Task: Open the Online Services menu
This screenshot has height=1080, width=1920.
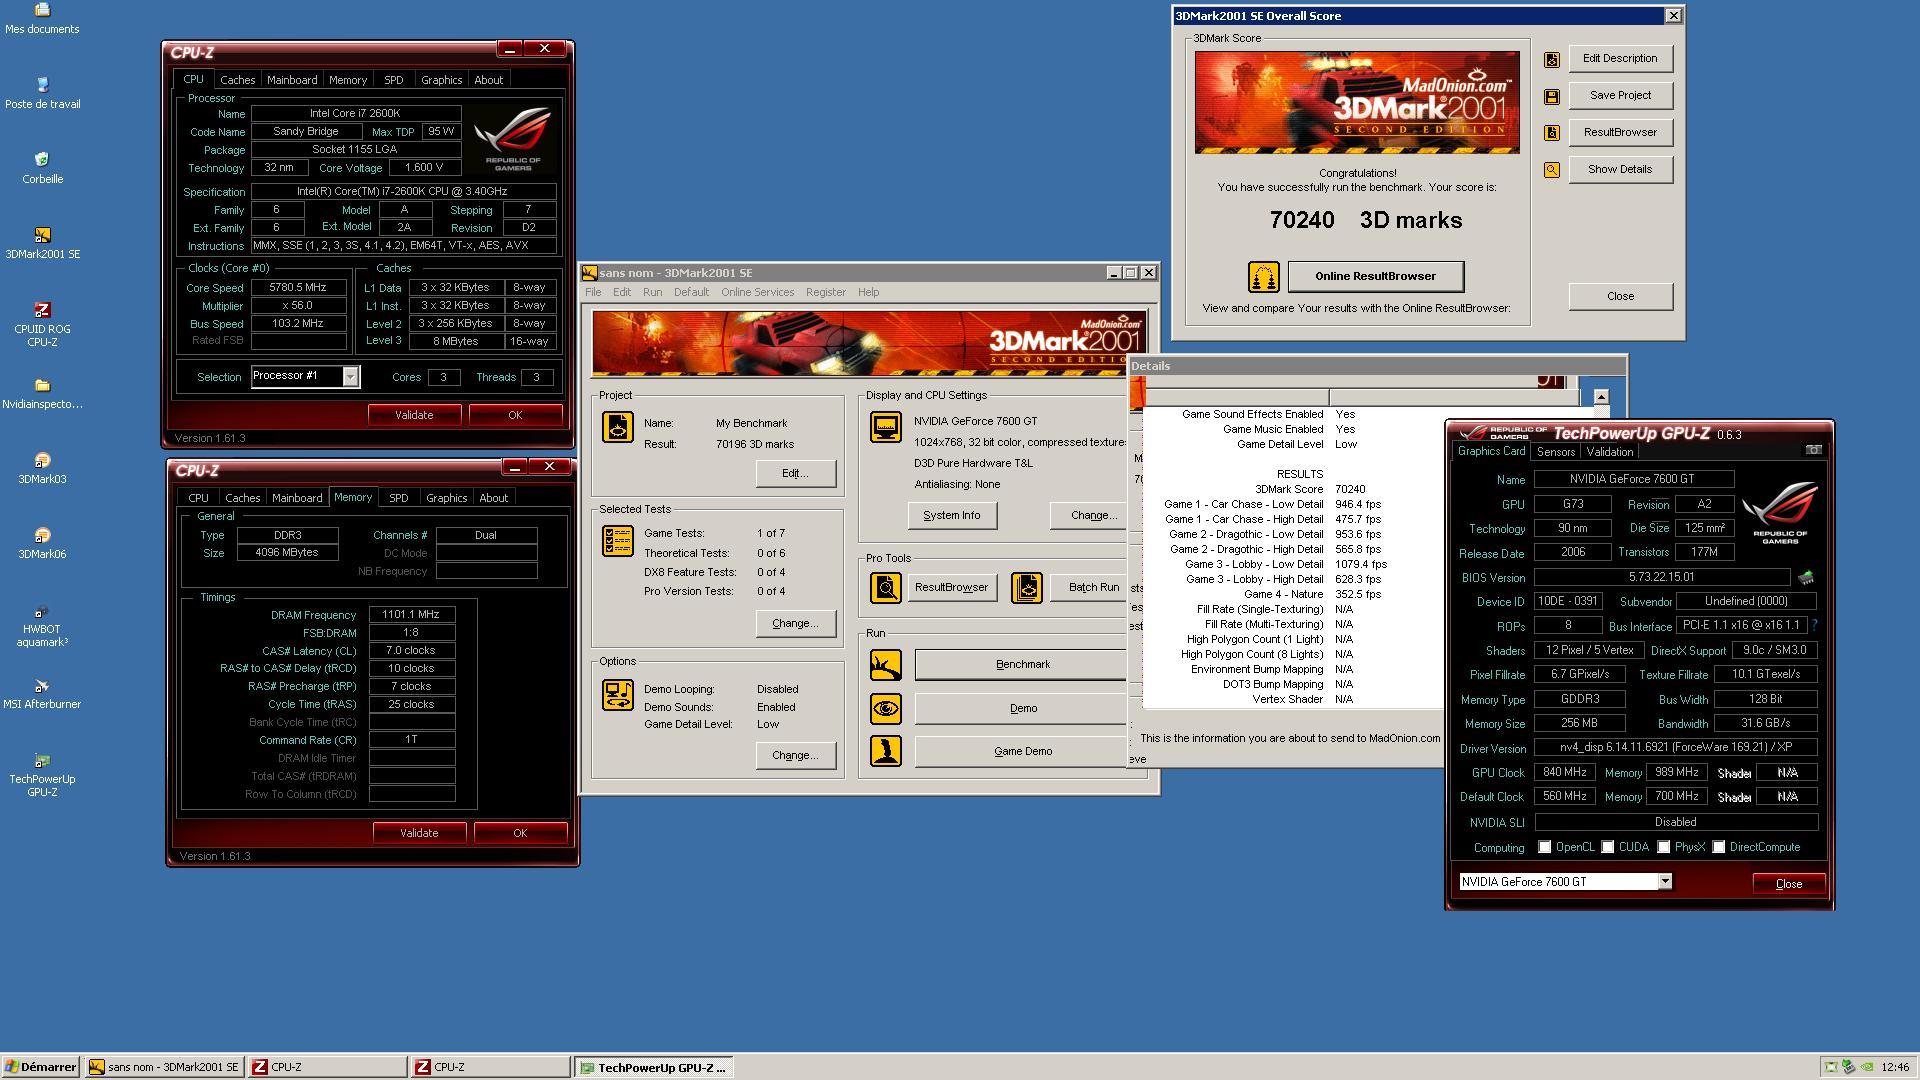Action: point(757,293)
